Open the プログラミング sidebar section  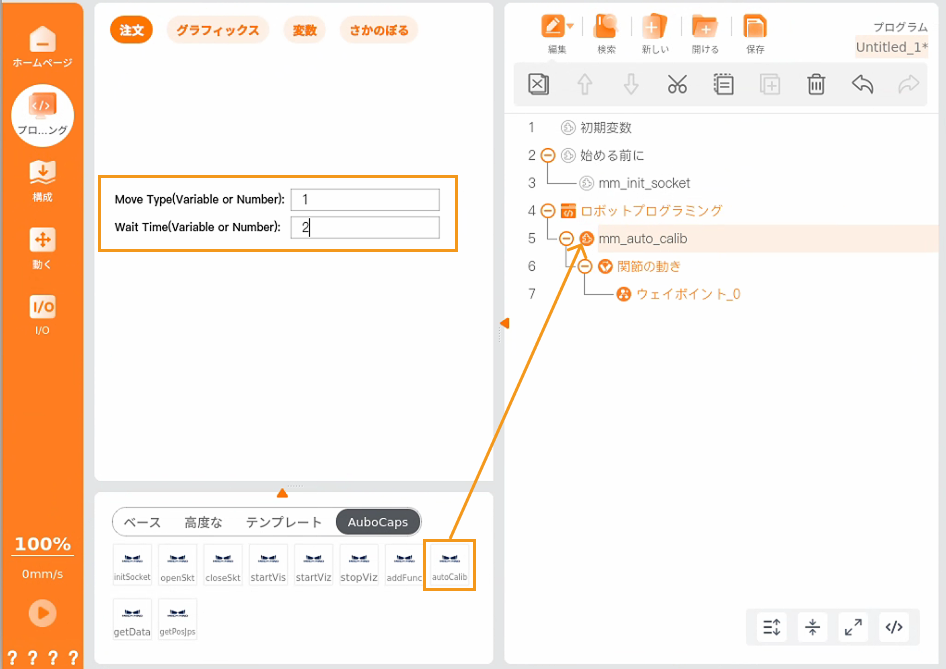[42, 115]
